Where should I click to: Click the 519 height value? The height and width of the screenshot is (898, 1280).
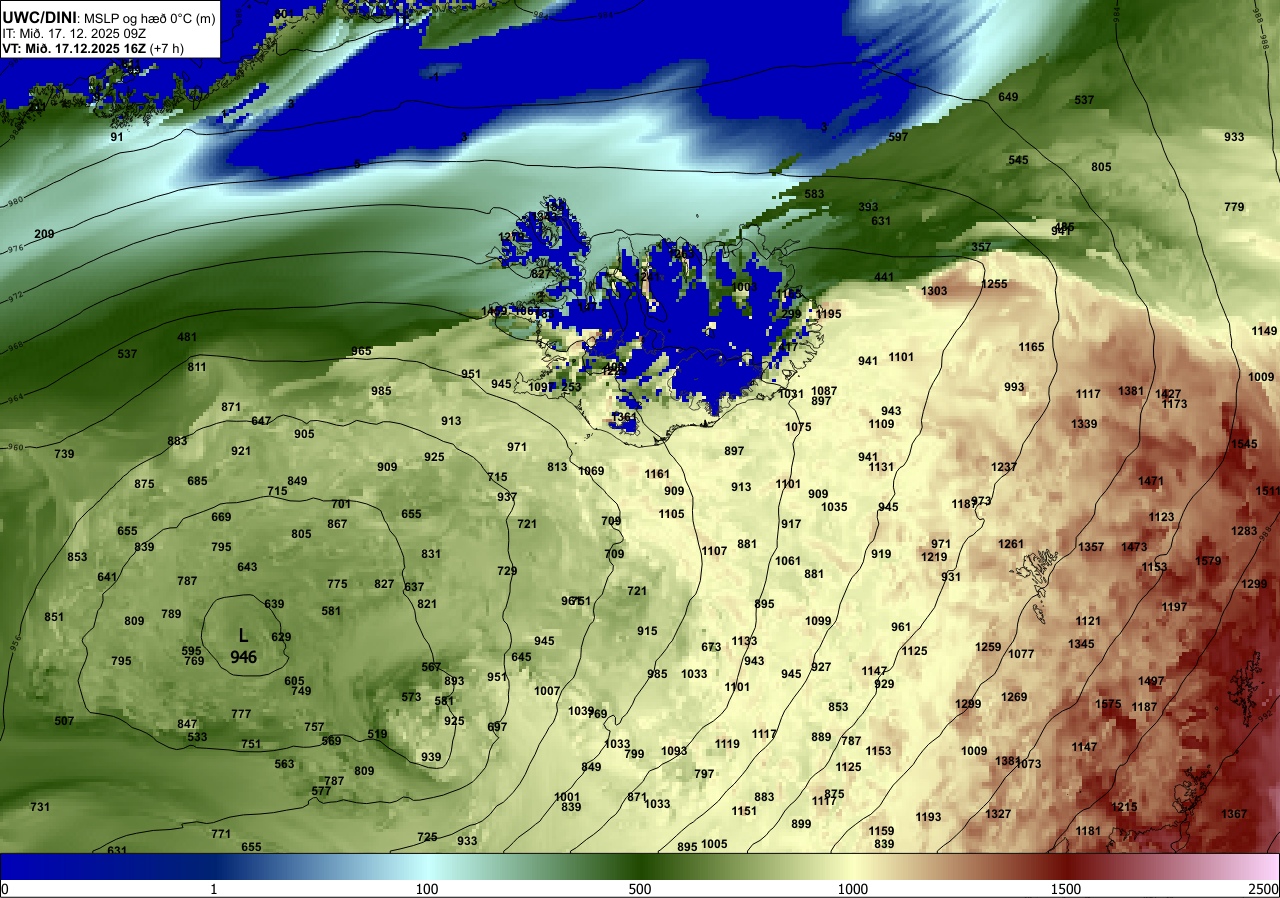tap(377, 734)
